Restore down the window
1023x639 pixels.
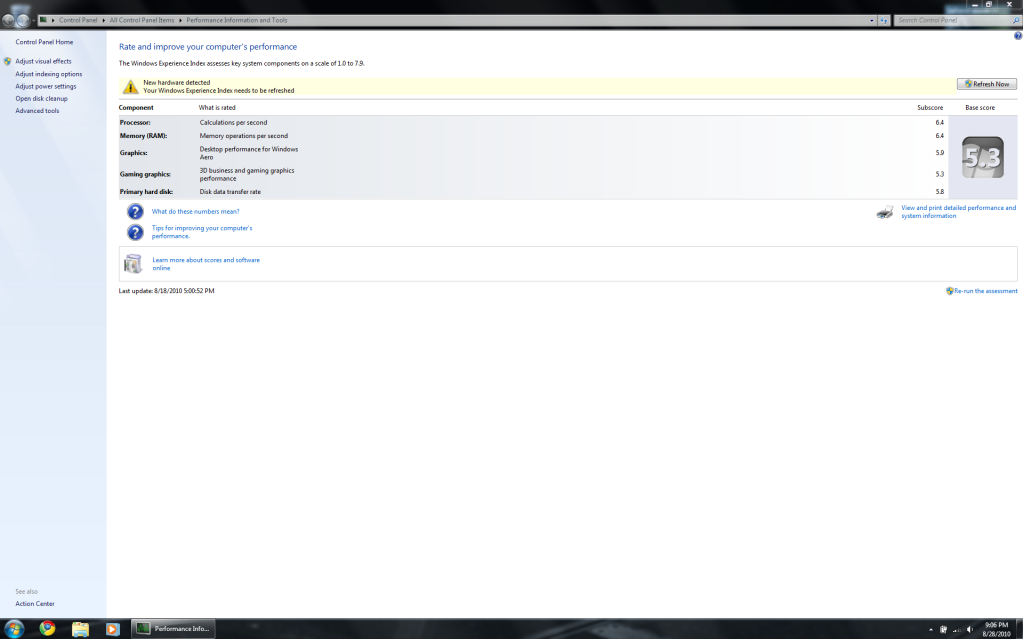[x=989, y=5]
